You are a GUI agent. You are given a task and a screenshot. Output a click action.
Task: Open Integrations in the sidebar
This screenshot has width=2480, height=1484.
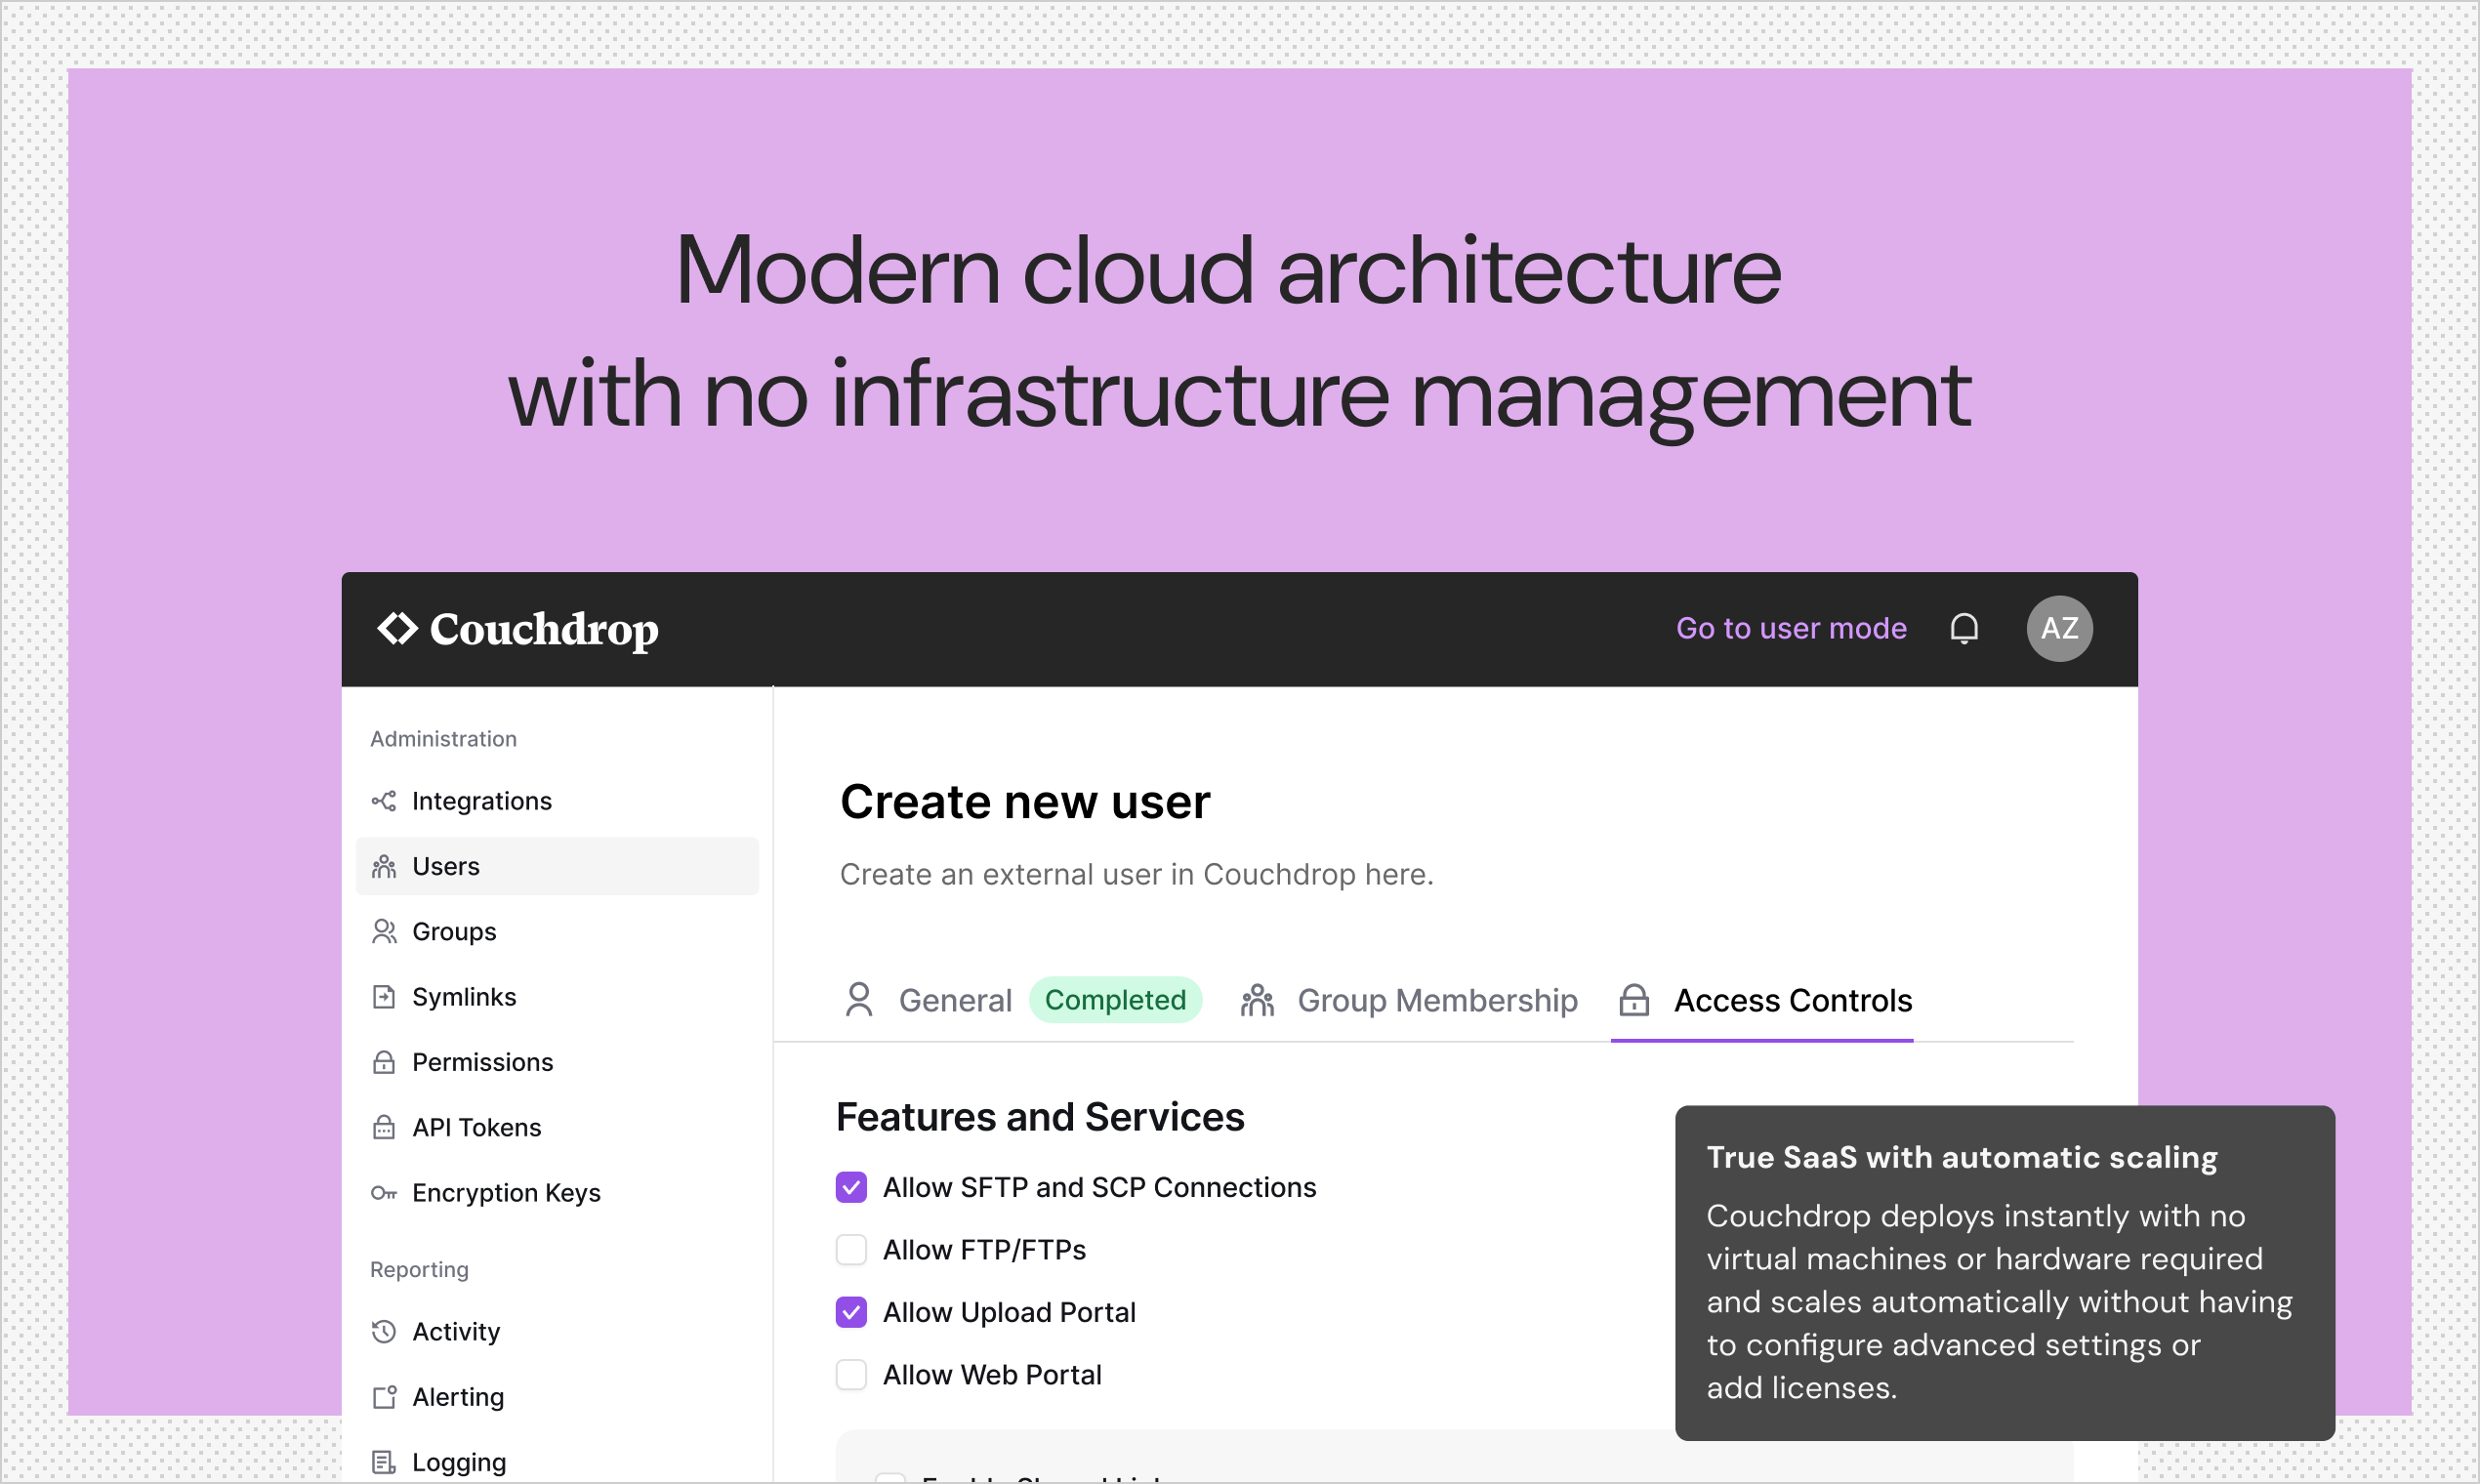(x=481, y=801)
